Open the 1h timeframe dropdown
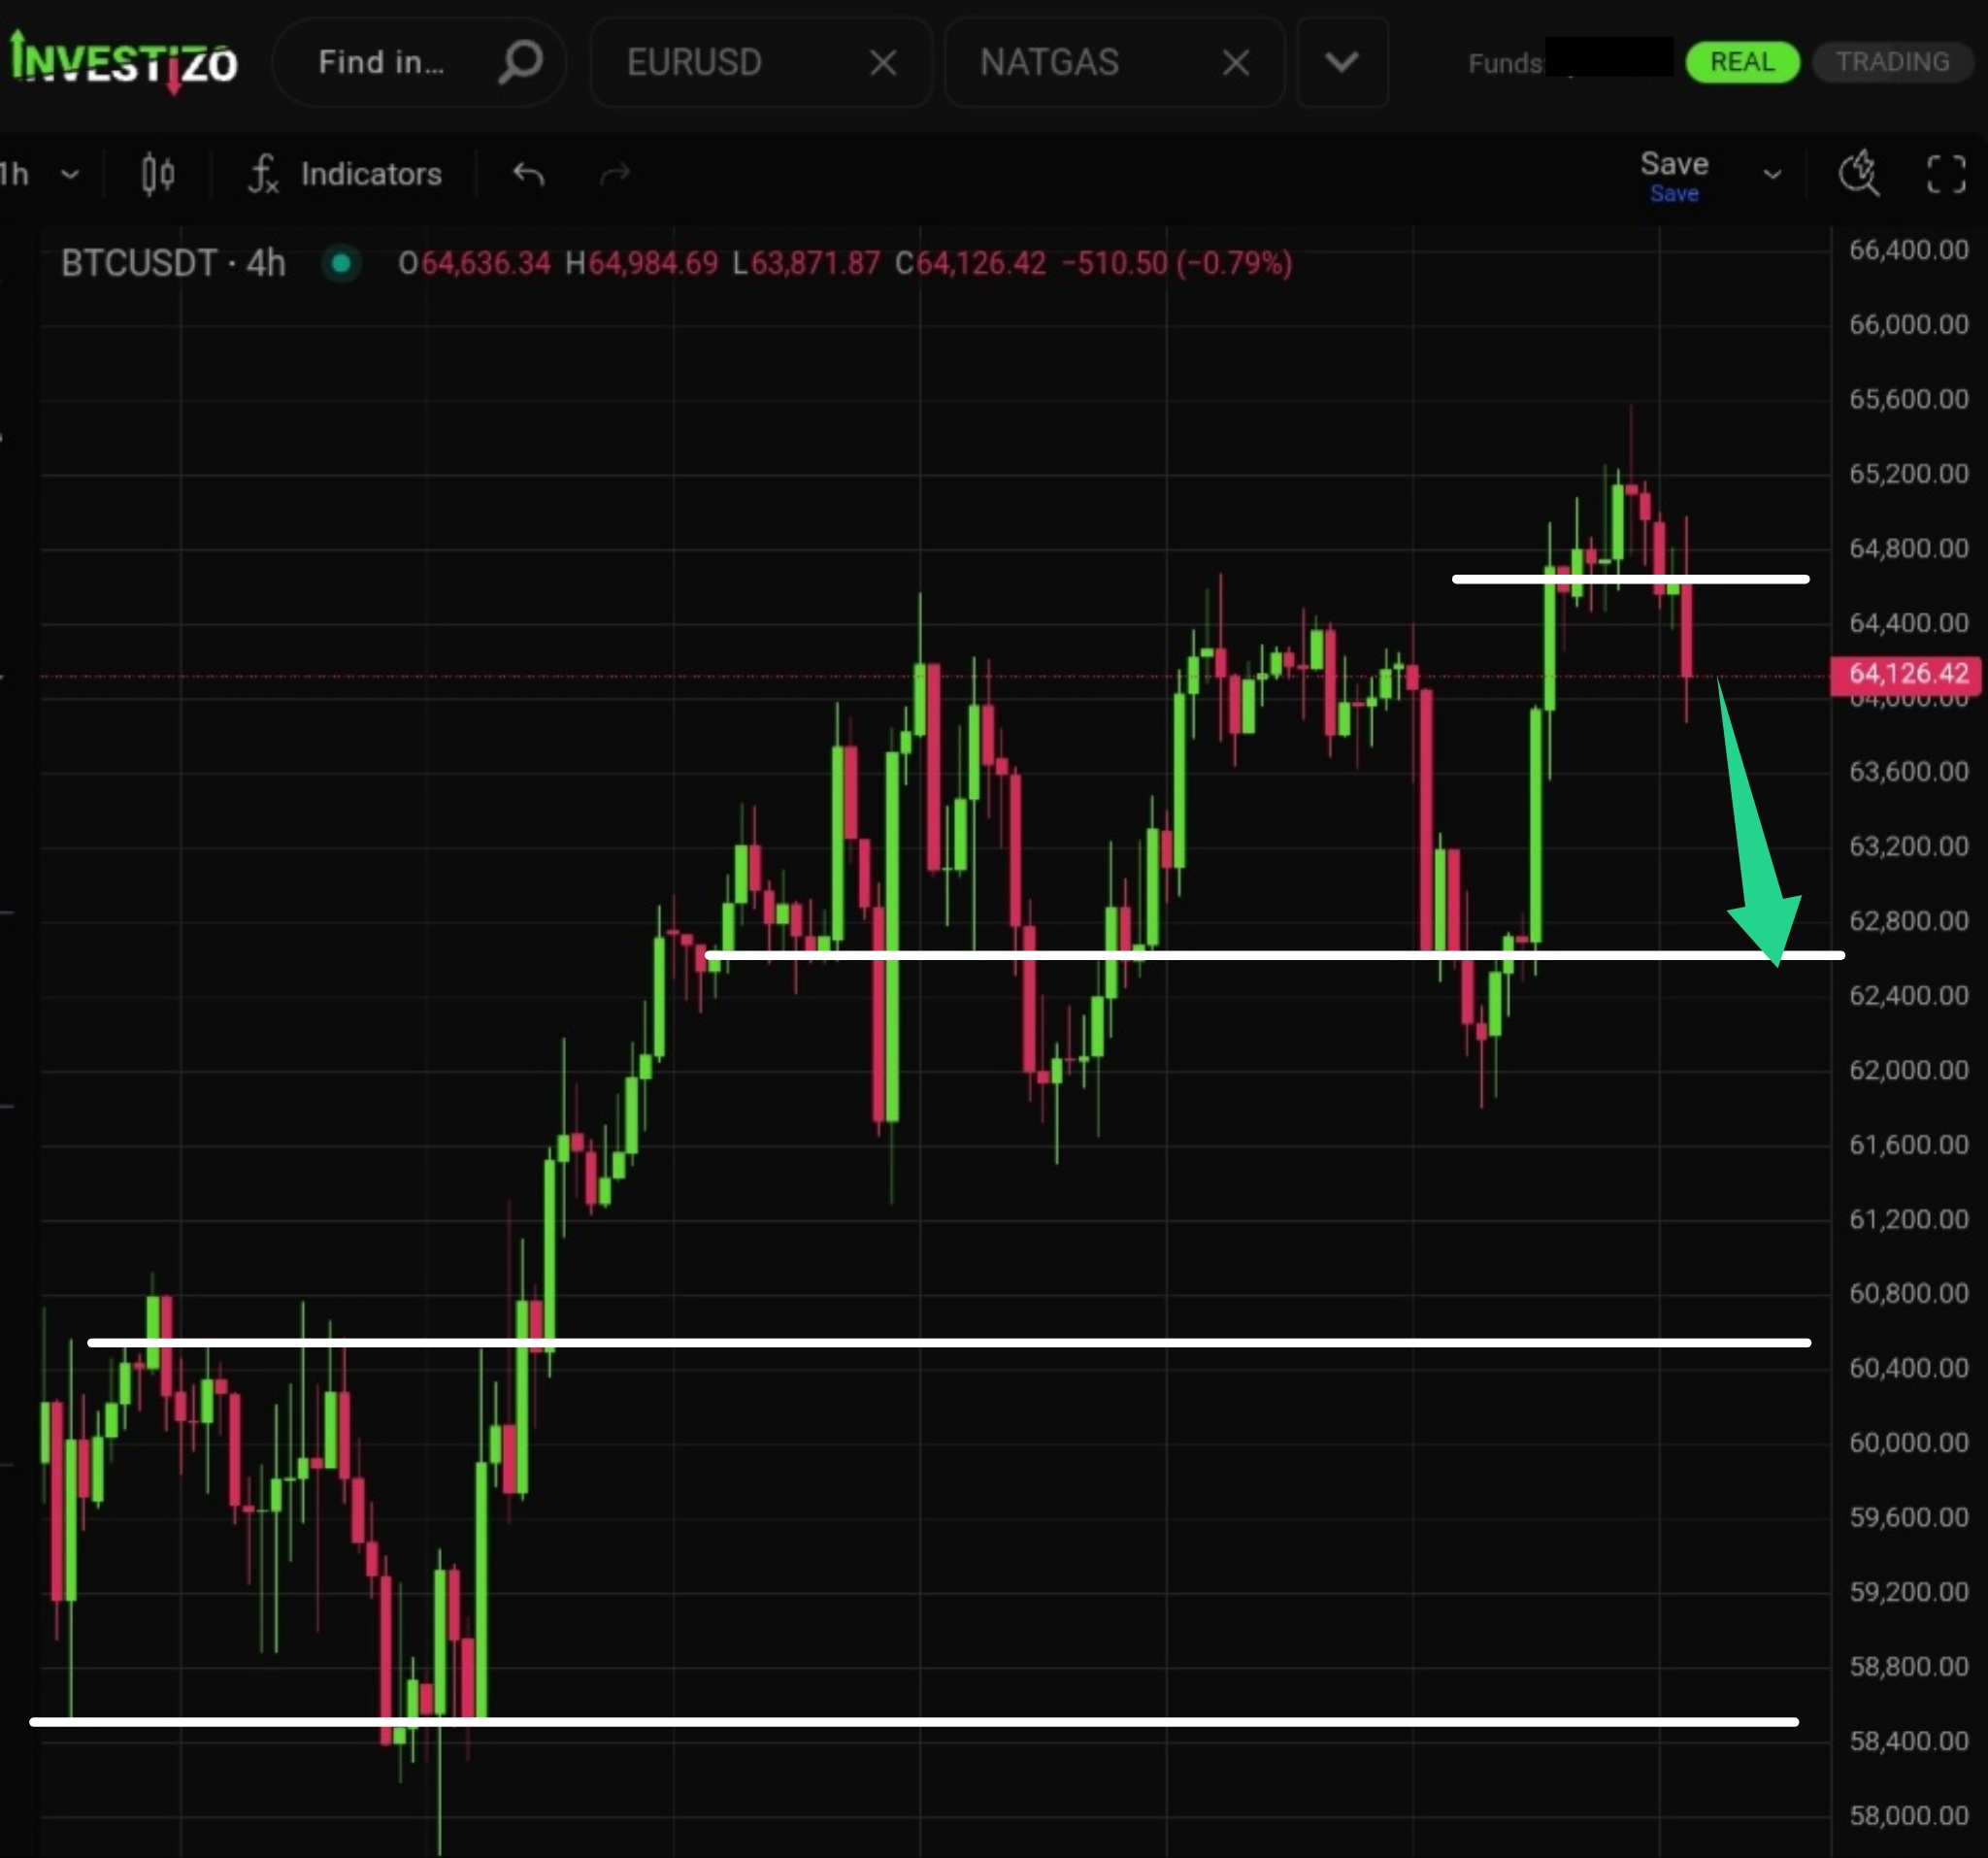Image resolution: width=1988 pixels, height=1858 pixels. 40,174
